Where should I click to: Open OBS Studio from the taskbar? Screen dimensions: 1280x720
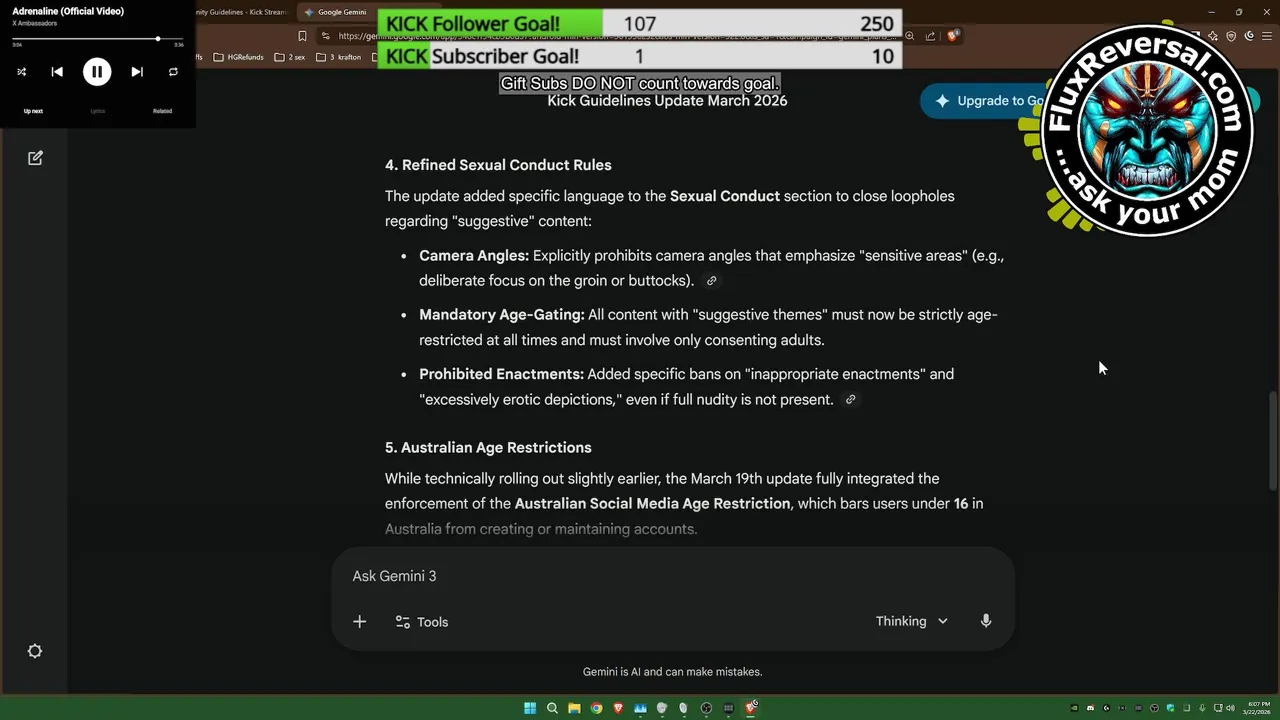click(706, 708)
